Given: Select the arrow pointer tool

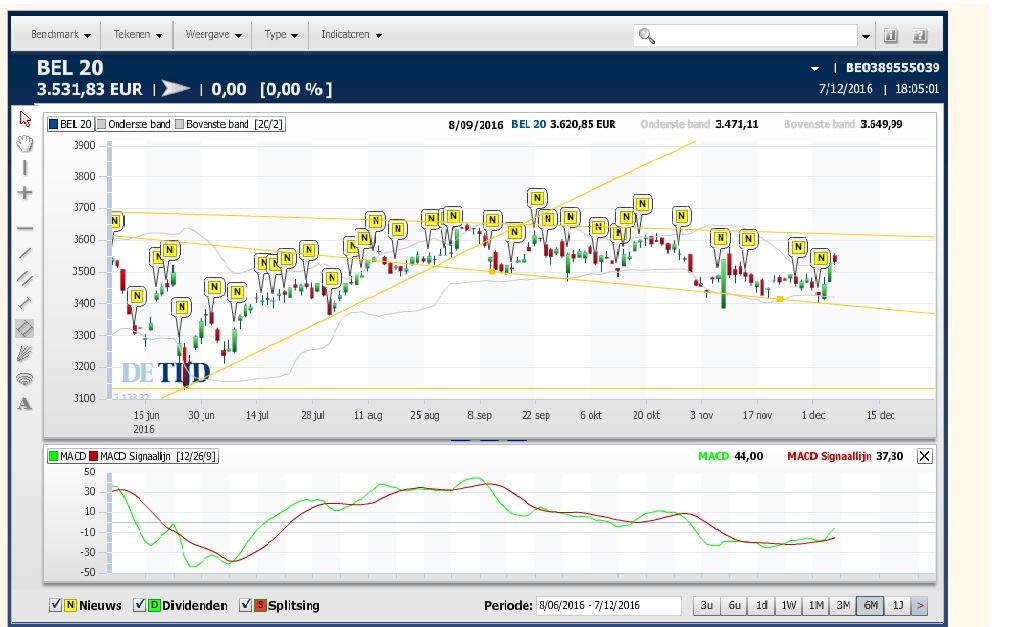Looking at the screenshot, I should tap(25, 119).
